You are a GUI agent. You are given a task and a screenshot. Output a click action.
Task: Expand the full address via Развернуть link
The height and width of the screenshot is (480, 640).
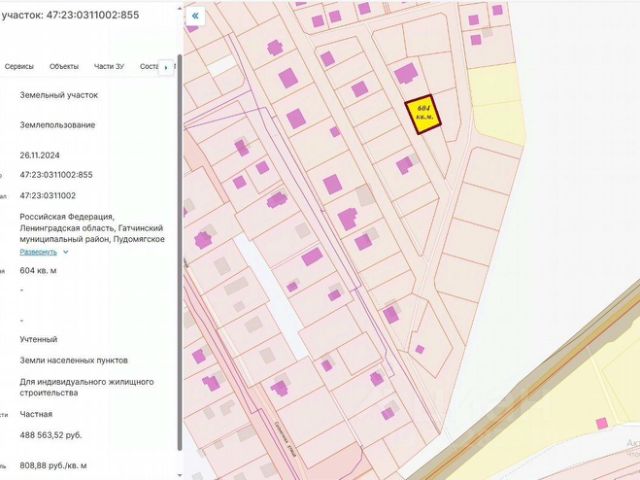pyautogui.click(x=38, y=252)
